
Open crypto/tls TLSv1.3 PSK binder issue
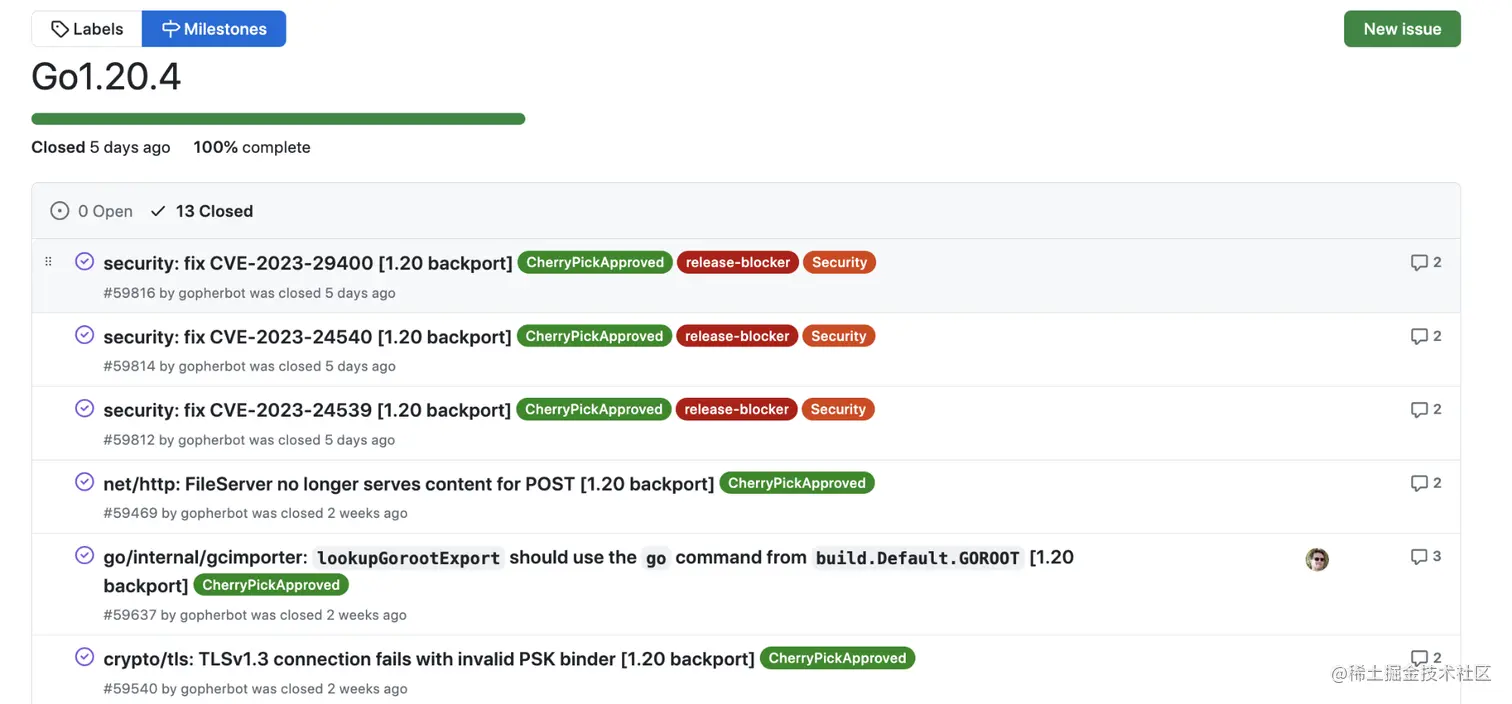429,659
